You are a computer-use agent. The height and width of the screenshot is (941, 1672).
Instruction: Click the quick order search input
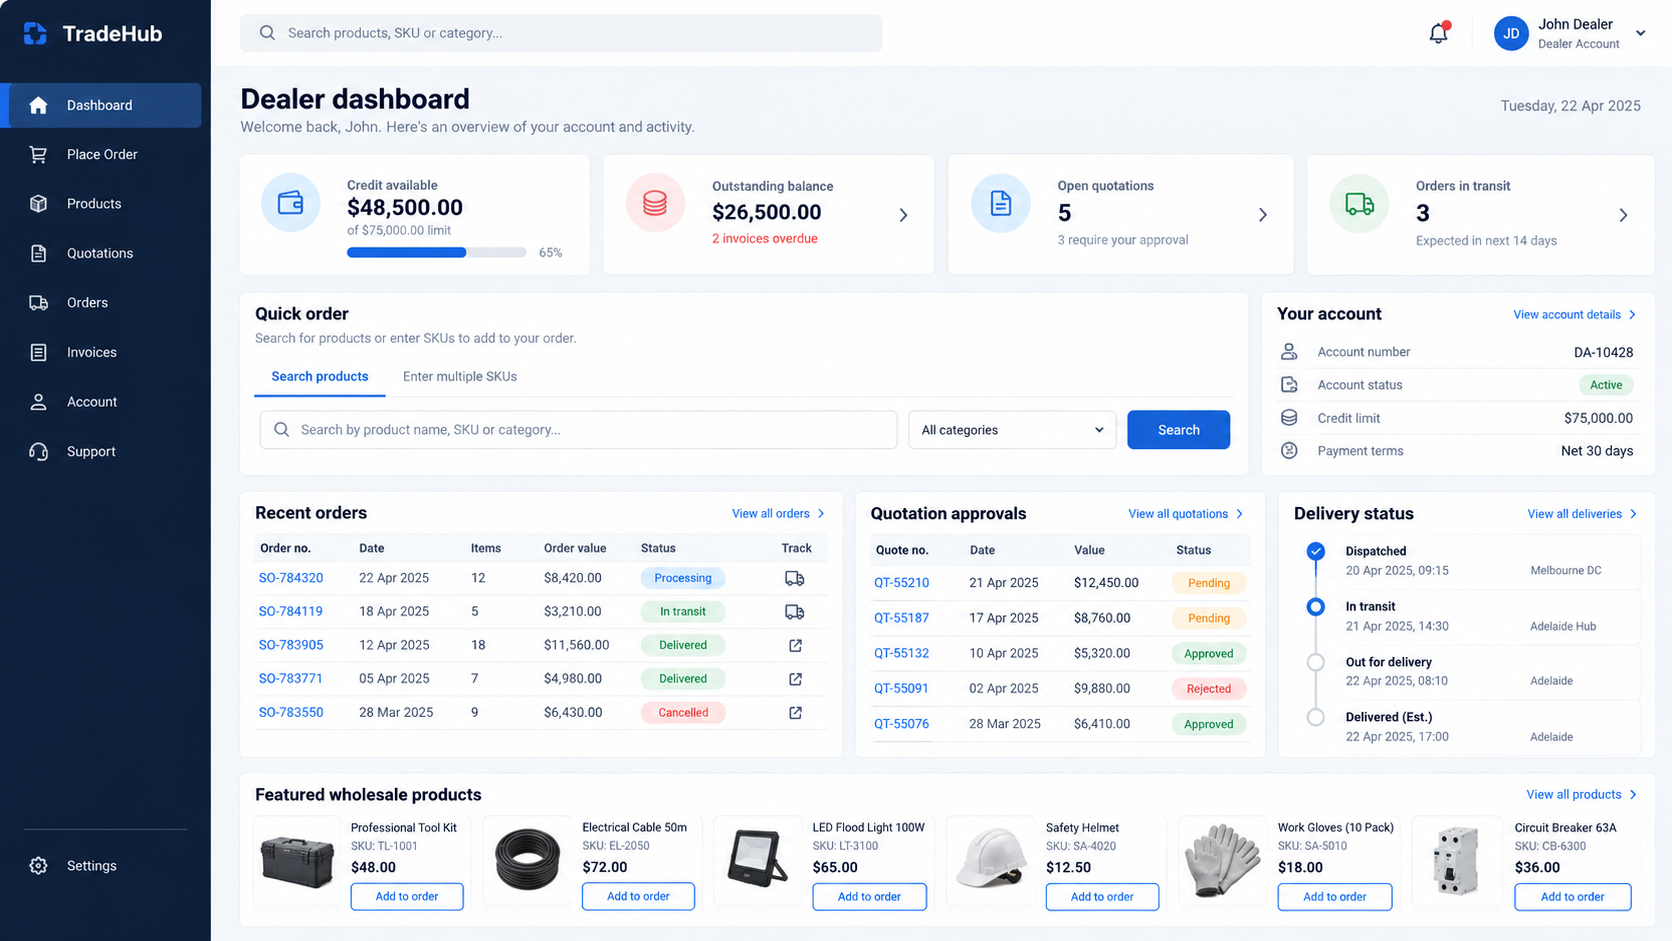[578, 430]
